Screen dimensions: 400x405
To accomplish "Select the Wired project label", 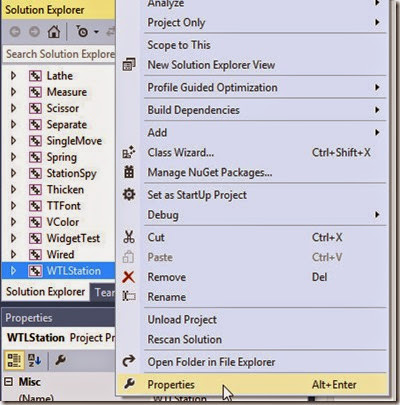I will click(x=60, y=255).
